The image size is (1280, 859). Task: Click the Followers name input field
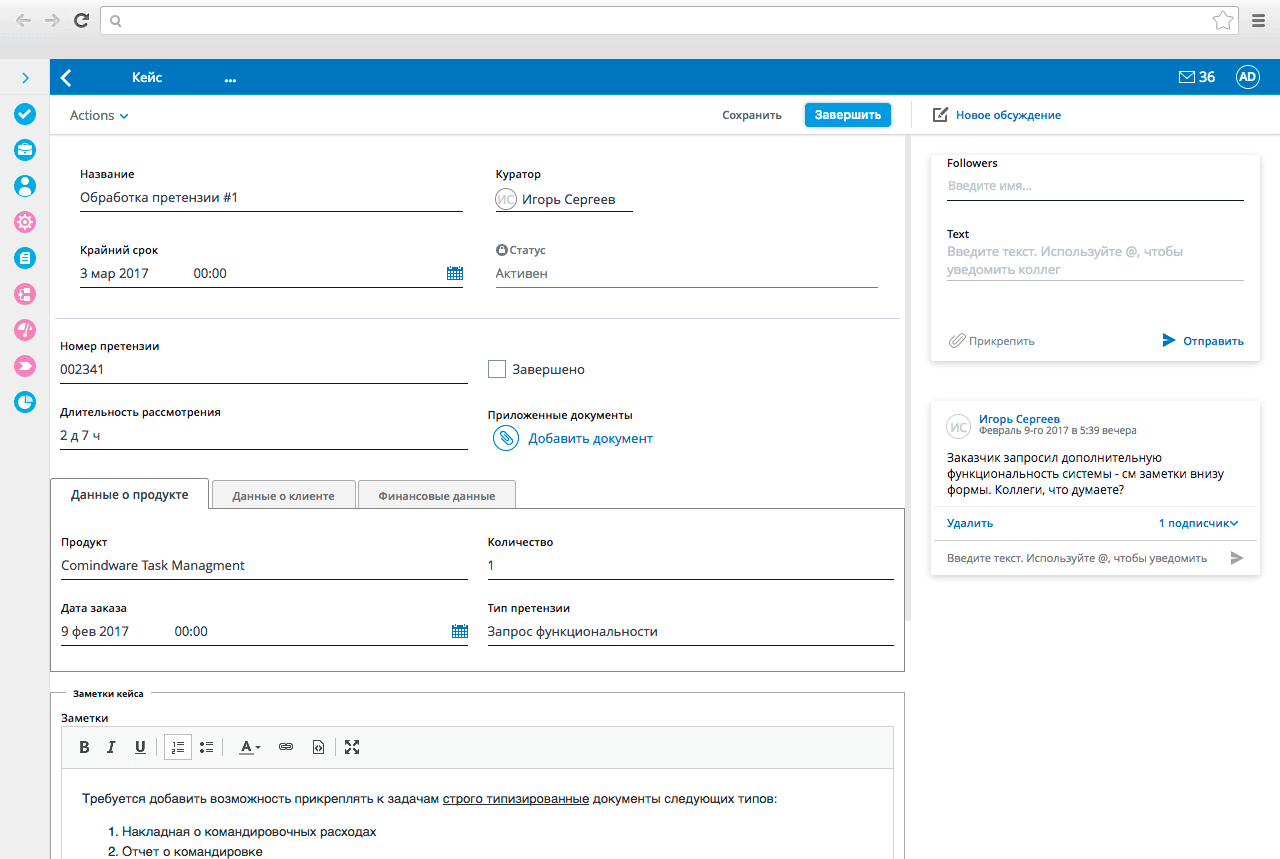click(x=1095, y=185)
